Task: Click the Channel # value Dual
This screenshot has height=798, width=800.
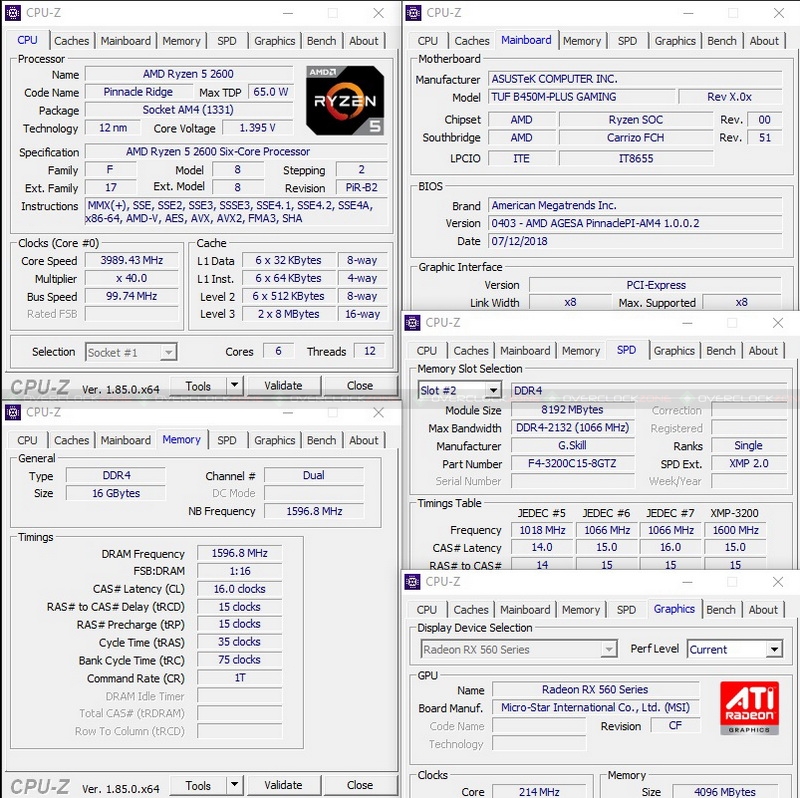Action: click(x=314, y=476)
